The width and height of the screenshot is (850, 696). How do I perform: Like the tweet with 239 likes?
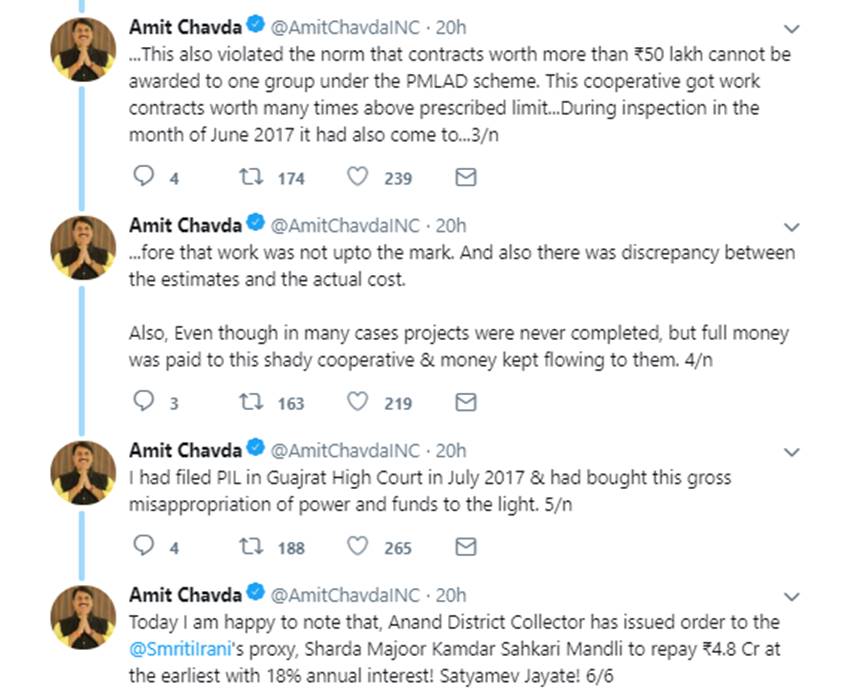(x=357, y=178)
